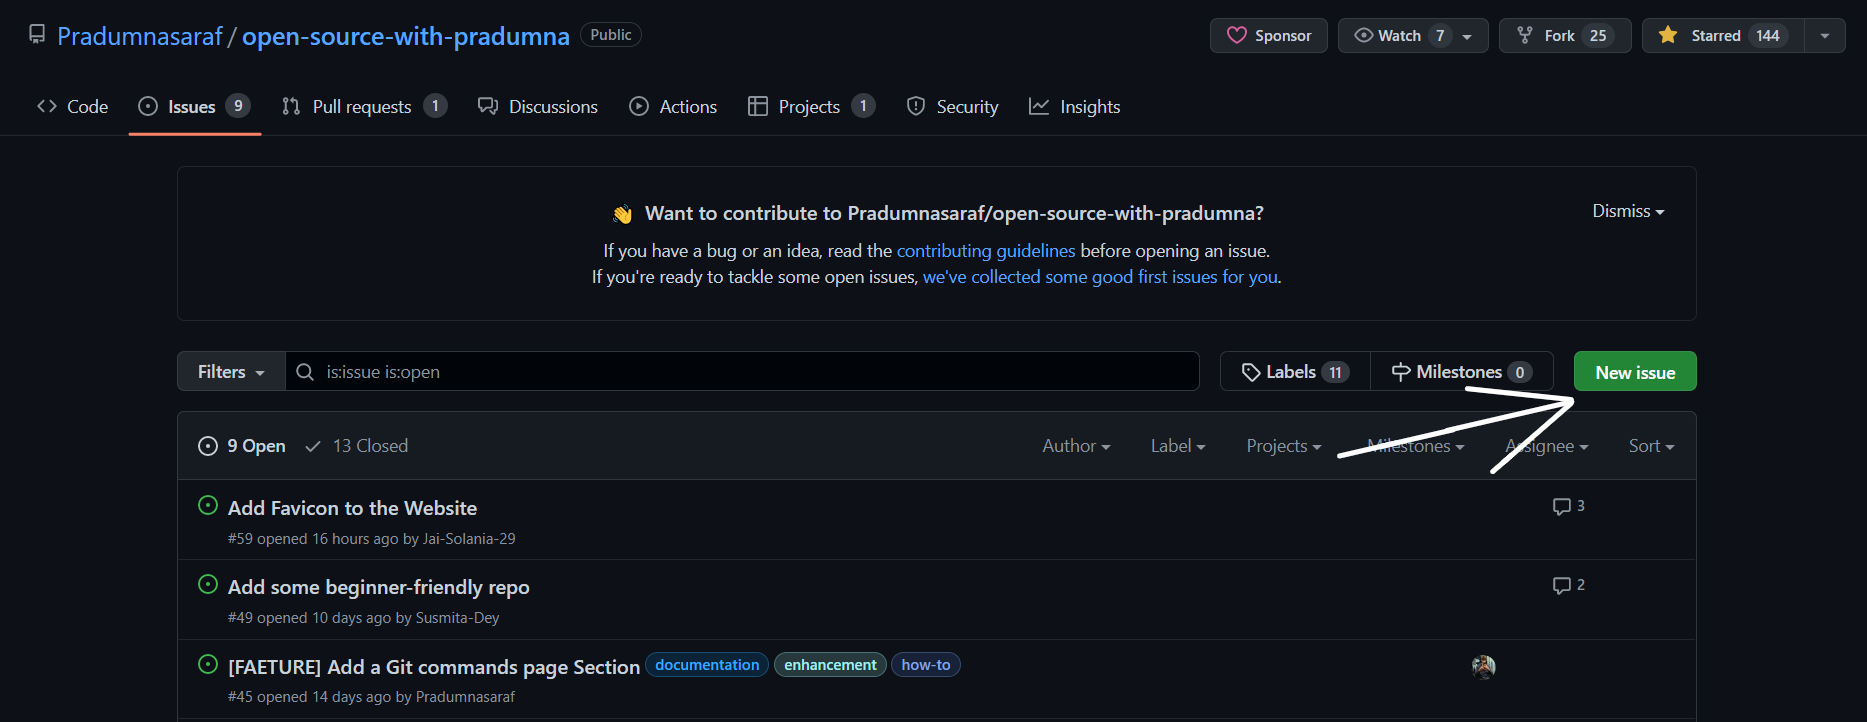
Task: Open the Sort dropdown
Action: tap(1651, 446)
